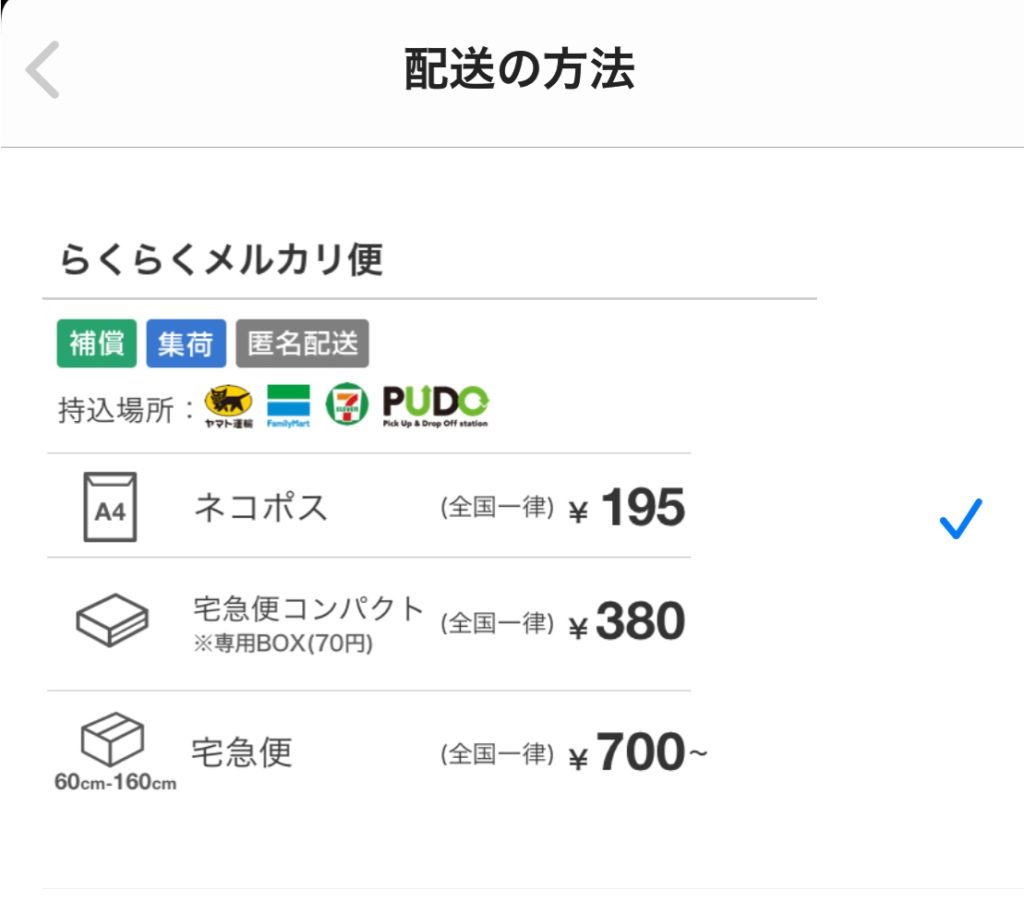Click the PUDO station logo
This screenshot has height=902, width=1024.
click(435, 405)
